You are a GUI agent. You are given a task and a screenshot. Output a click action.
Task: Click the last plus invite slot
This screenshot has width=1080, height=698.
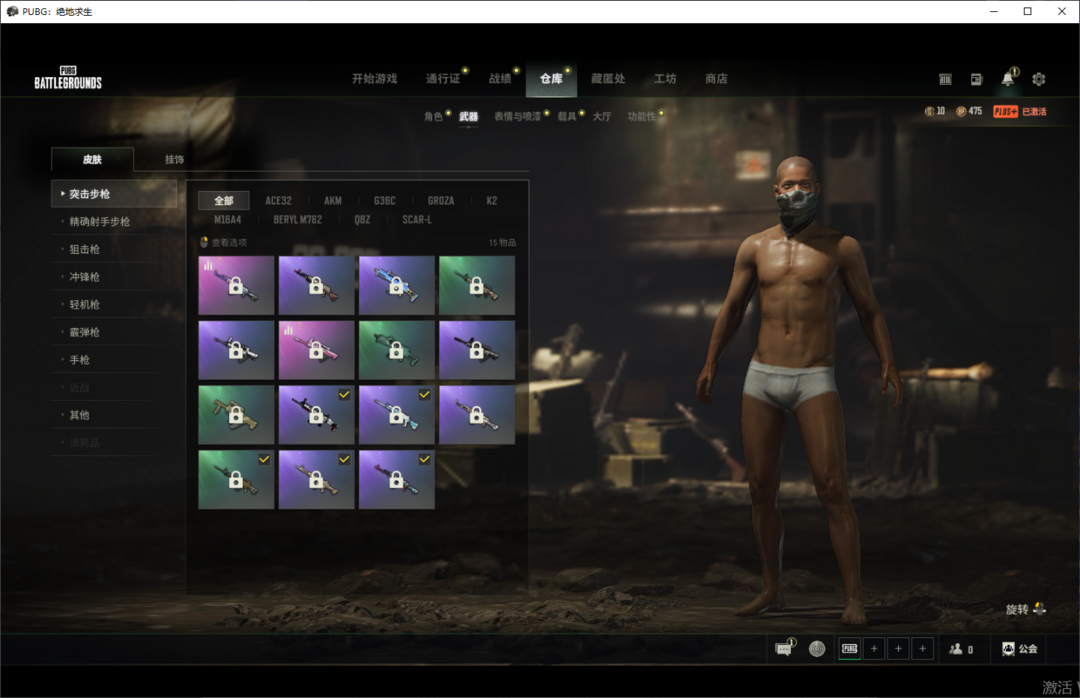click(922, 648)
